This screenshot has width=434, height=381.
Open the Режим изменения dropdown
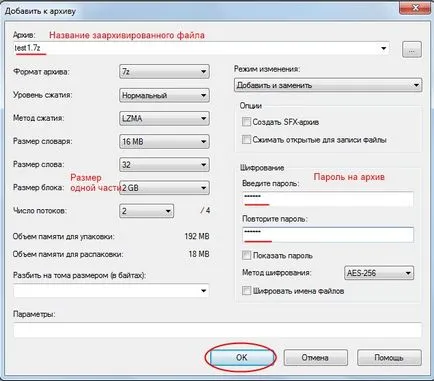(x=328, y=85)
